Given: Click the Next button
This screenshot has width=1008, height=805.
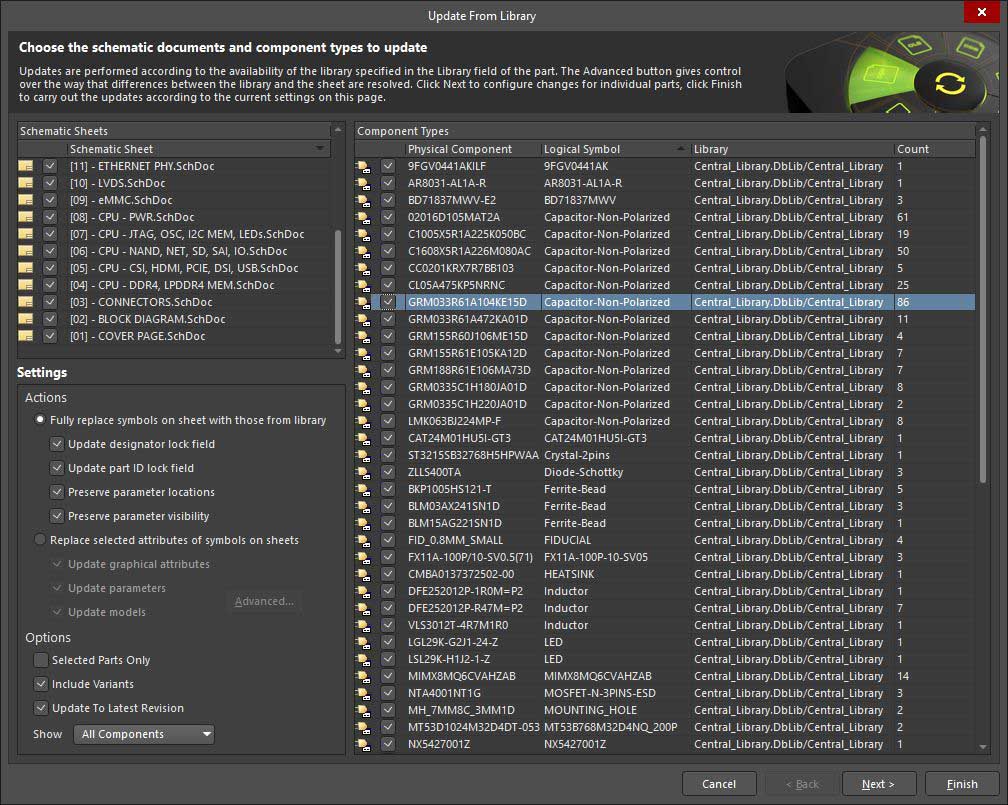Looking at the screenshot, I should click(879, 784).
